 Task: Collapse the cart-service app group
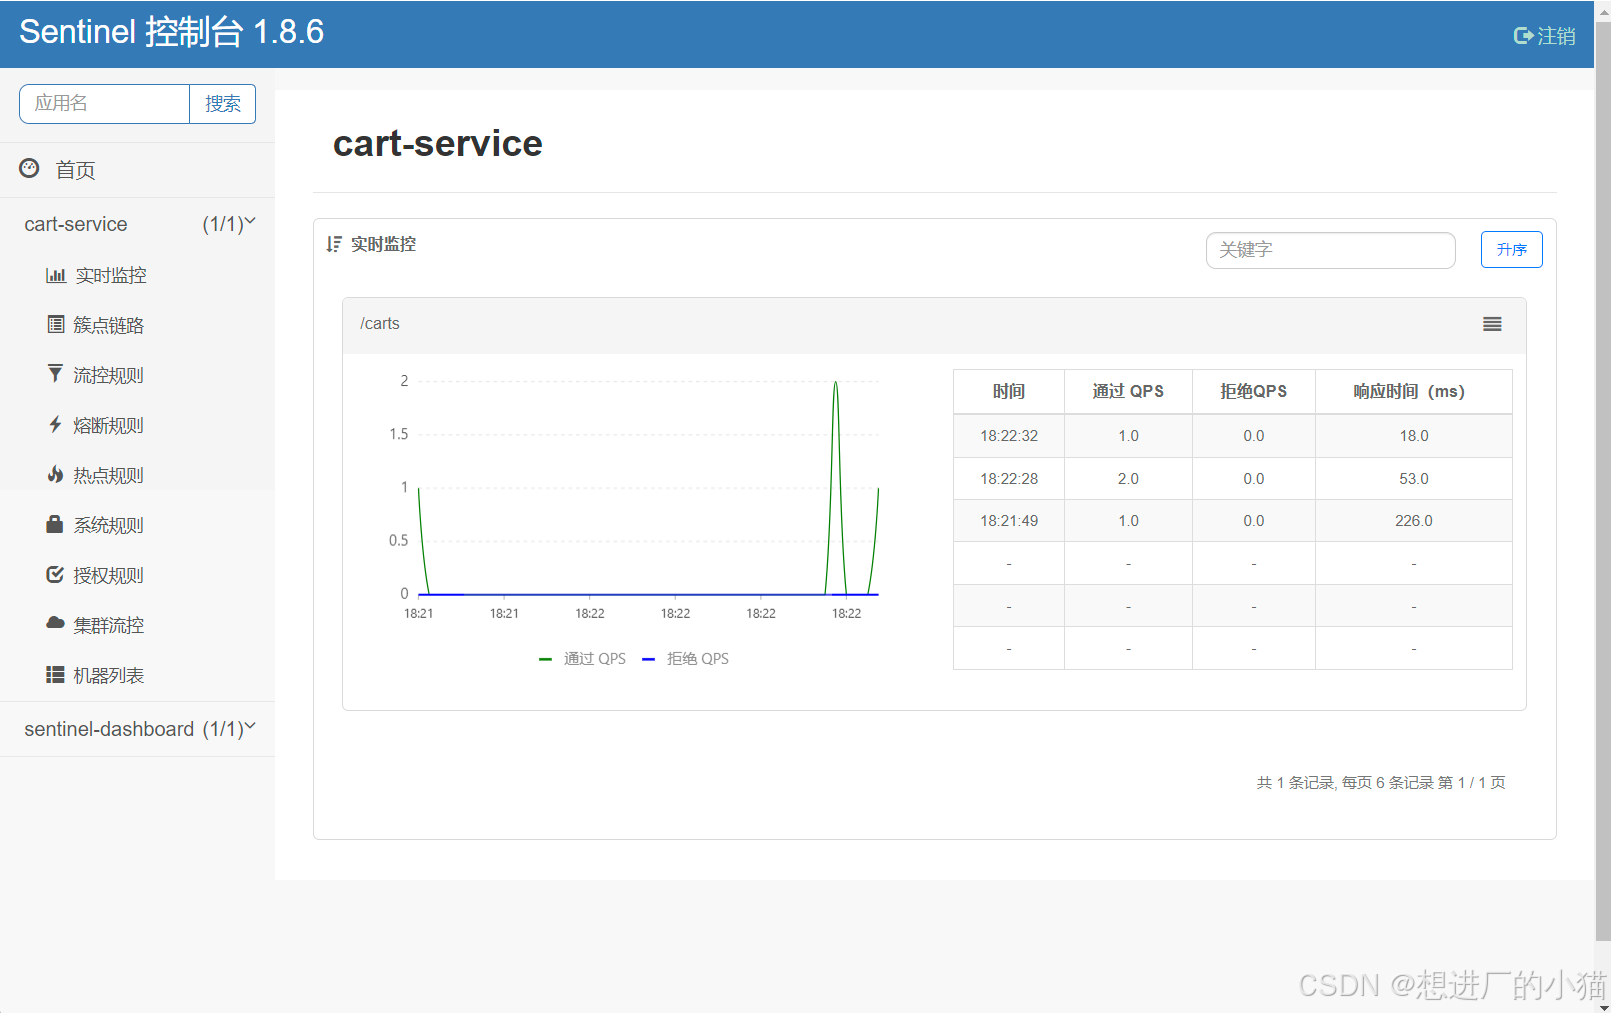tap(137, 224)
